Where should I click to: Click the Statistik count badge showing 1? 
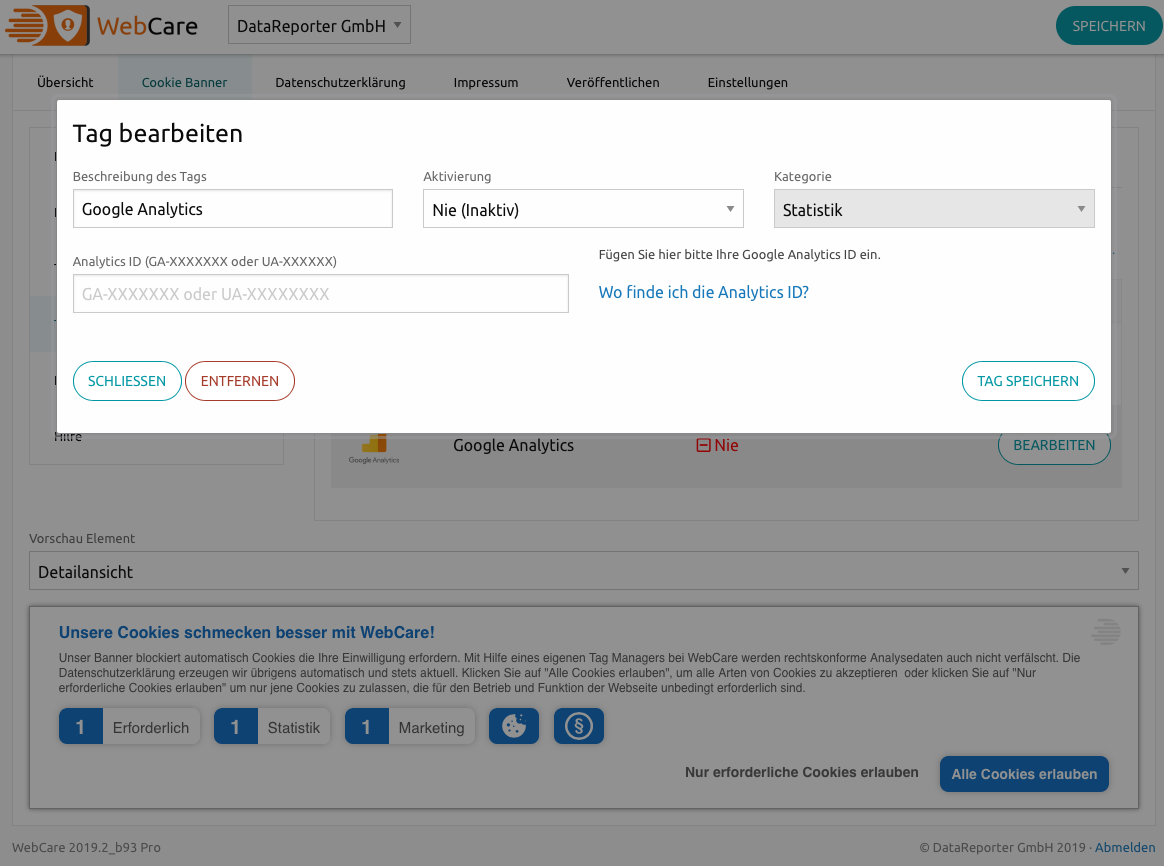[x=236, y=727]
